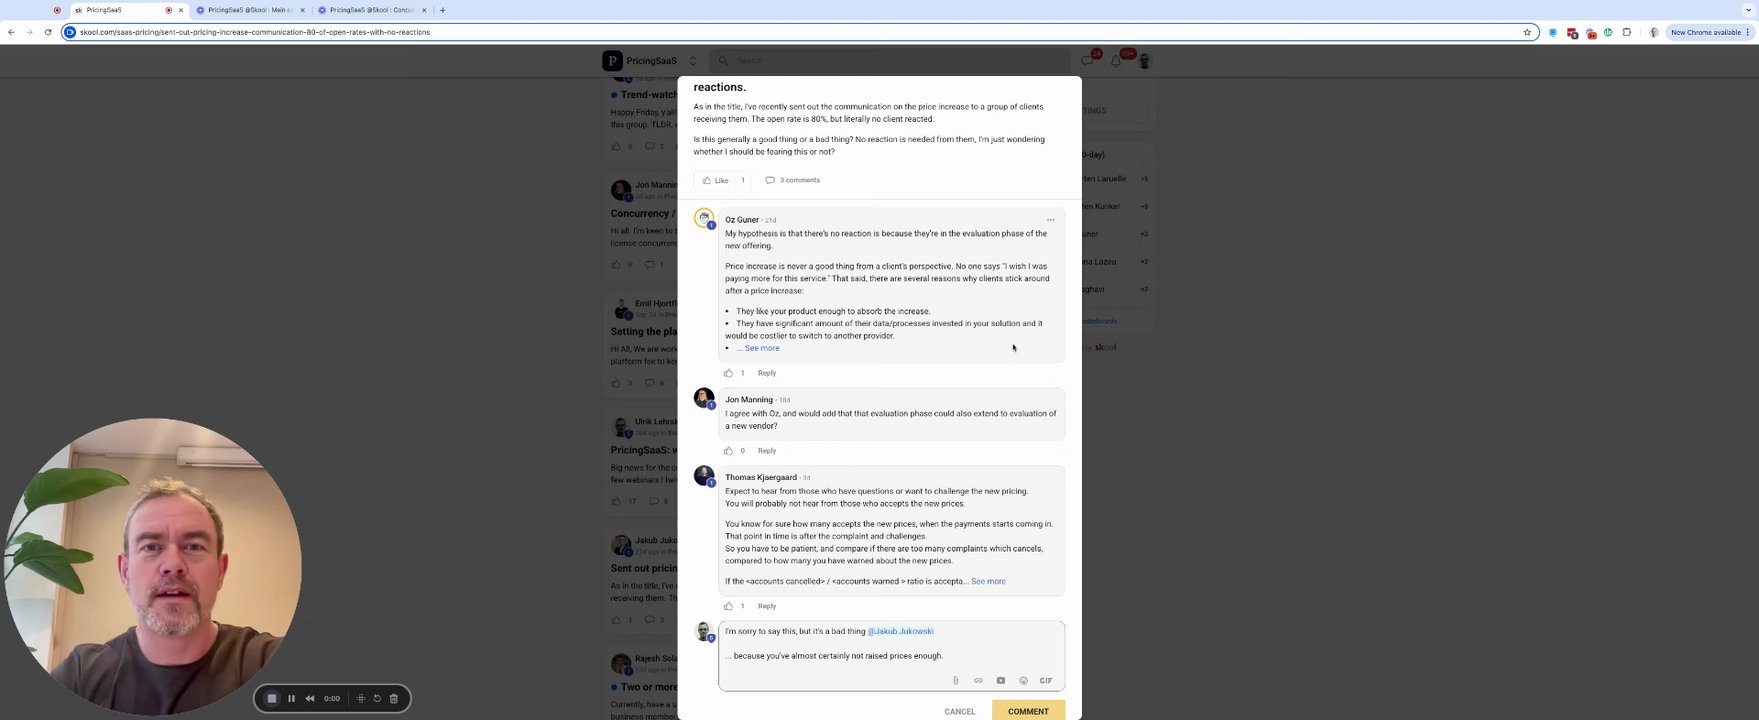Rewind the recording
1759x720 pixels.
(x=310, y=698)
